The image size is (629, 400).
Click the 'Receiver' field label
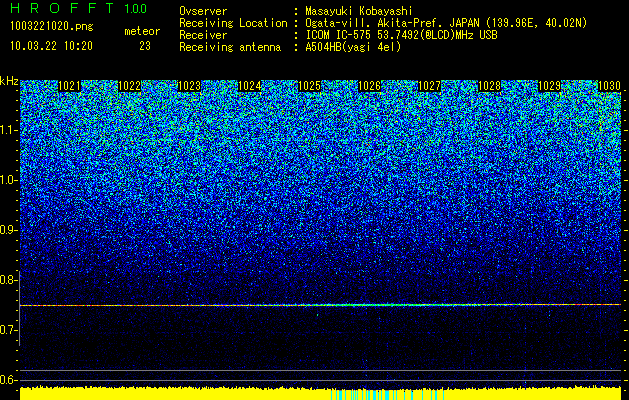[x=203, y=35]
